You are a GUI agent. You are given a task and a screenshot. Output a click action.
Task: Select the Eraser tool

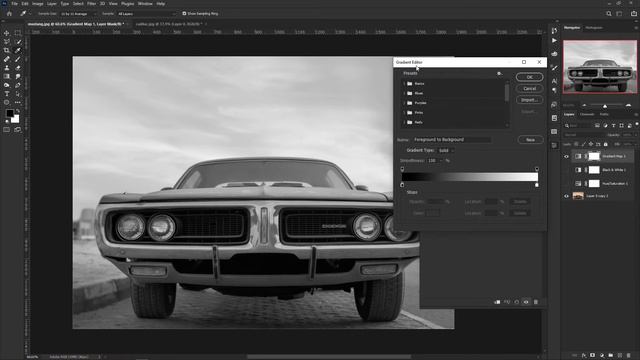18,68
